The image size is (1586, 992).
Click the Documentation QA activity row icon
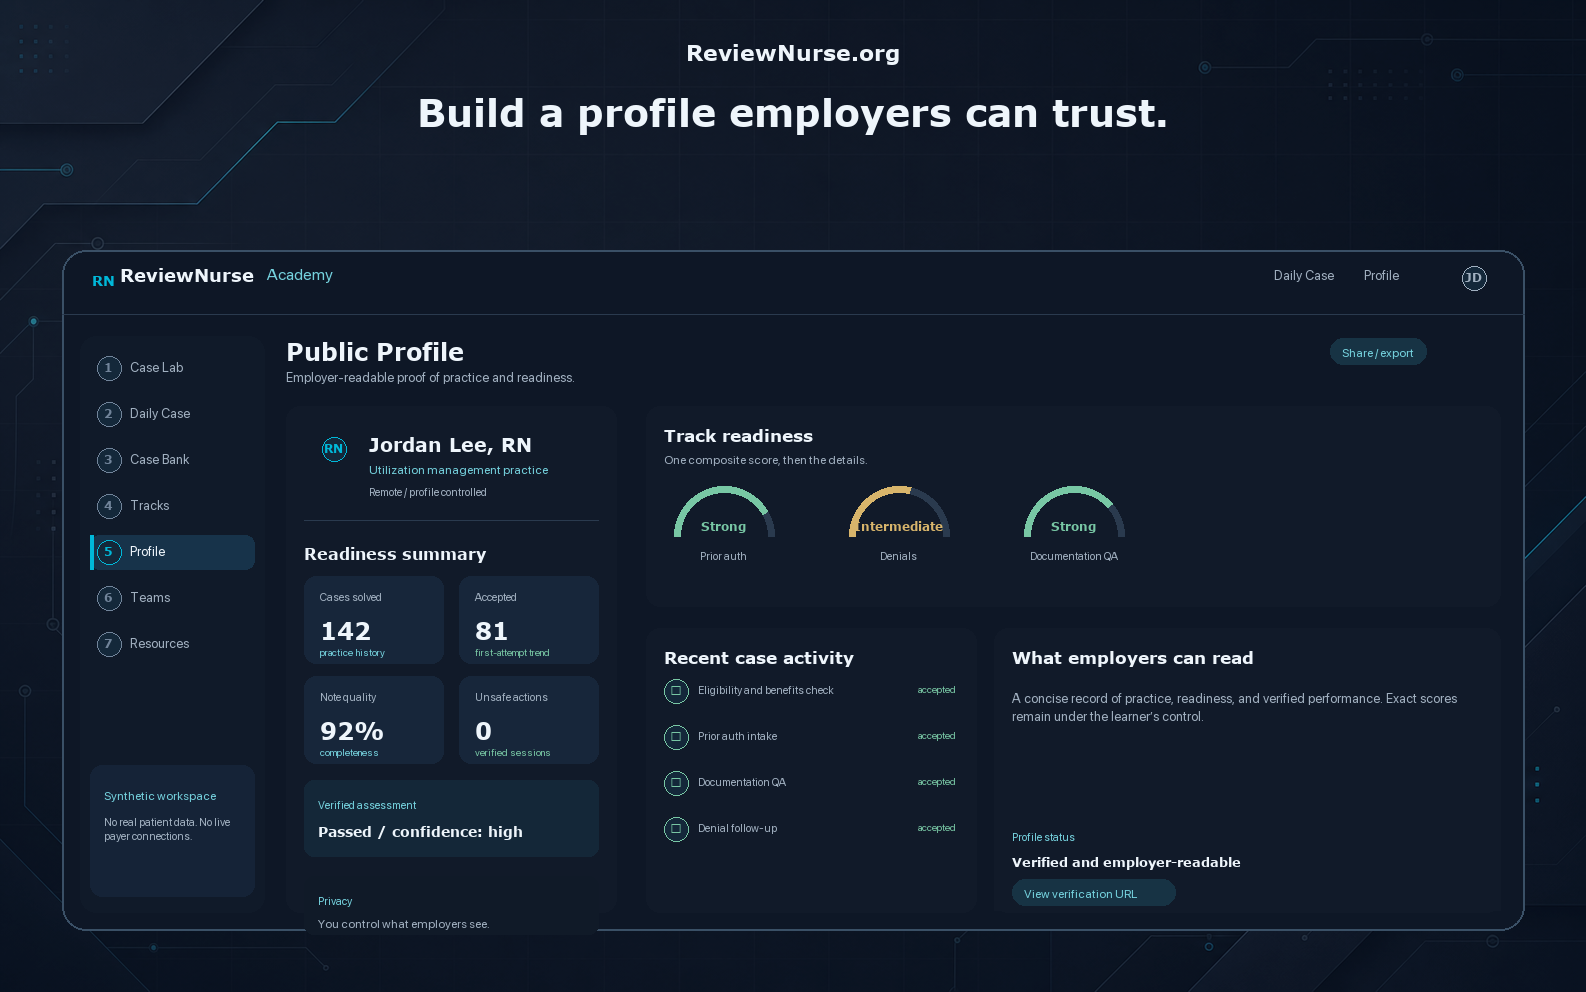click(676, 783)
